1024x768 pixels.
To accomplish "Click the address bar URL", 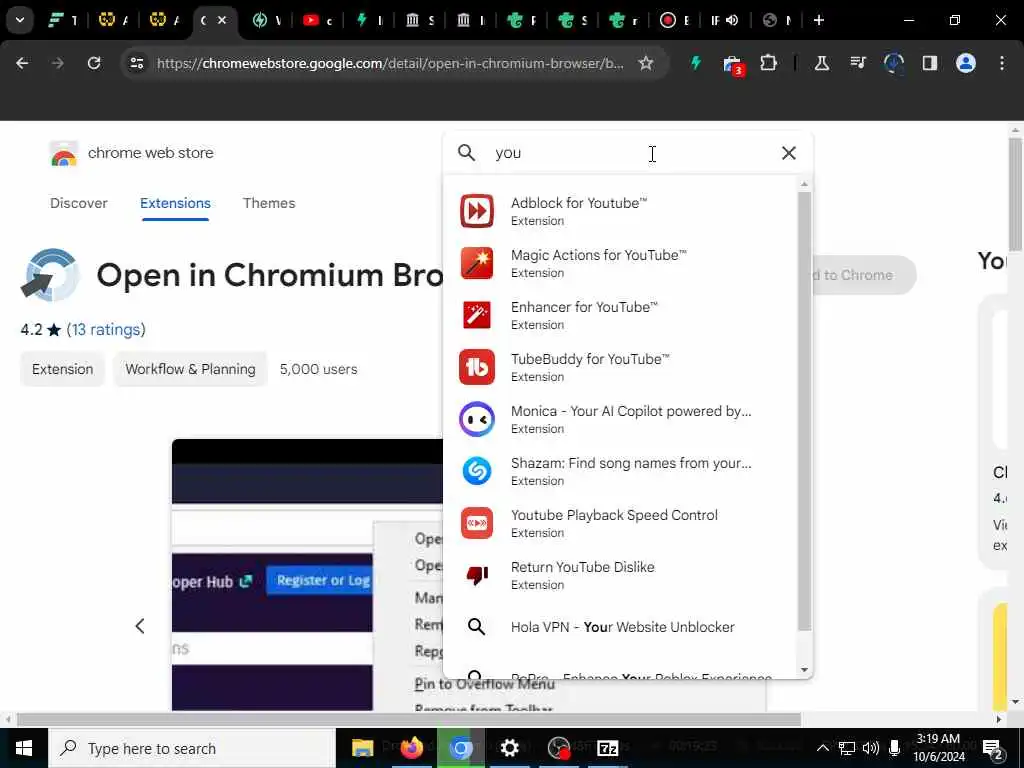I will pos(390,63).
